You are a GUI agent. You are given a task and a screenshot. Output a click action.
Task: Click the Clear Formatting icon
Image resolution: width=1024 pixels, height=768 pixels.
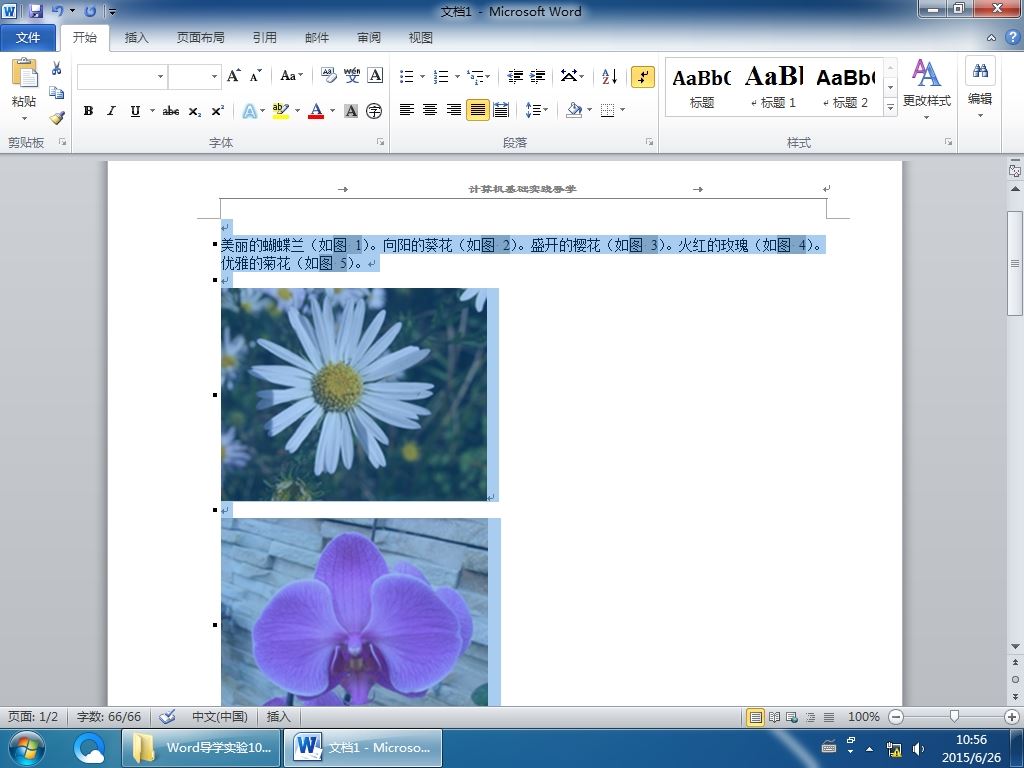(x=328, y=76)
